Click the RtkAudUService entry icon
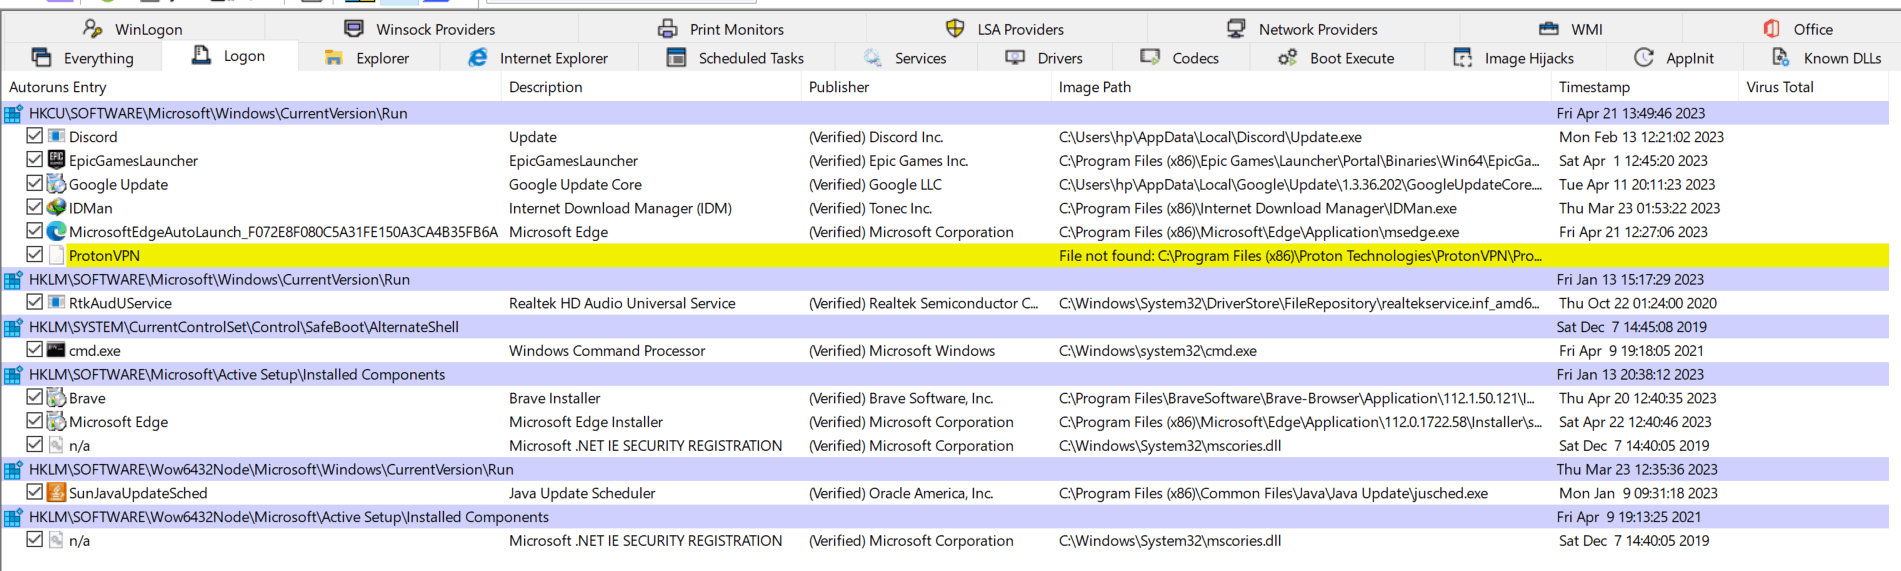 (56, 302)
